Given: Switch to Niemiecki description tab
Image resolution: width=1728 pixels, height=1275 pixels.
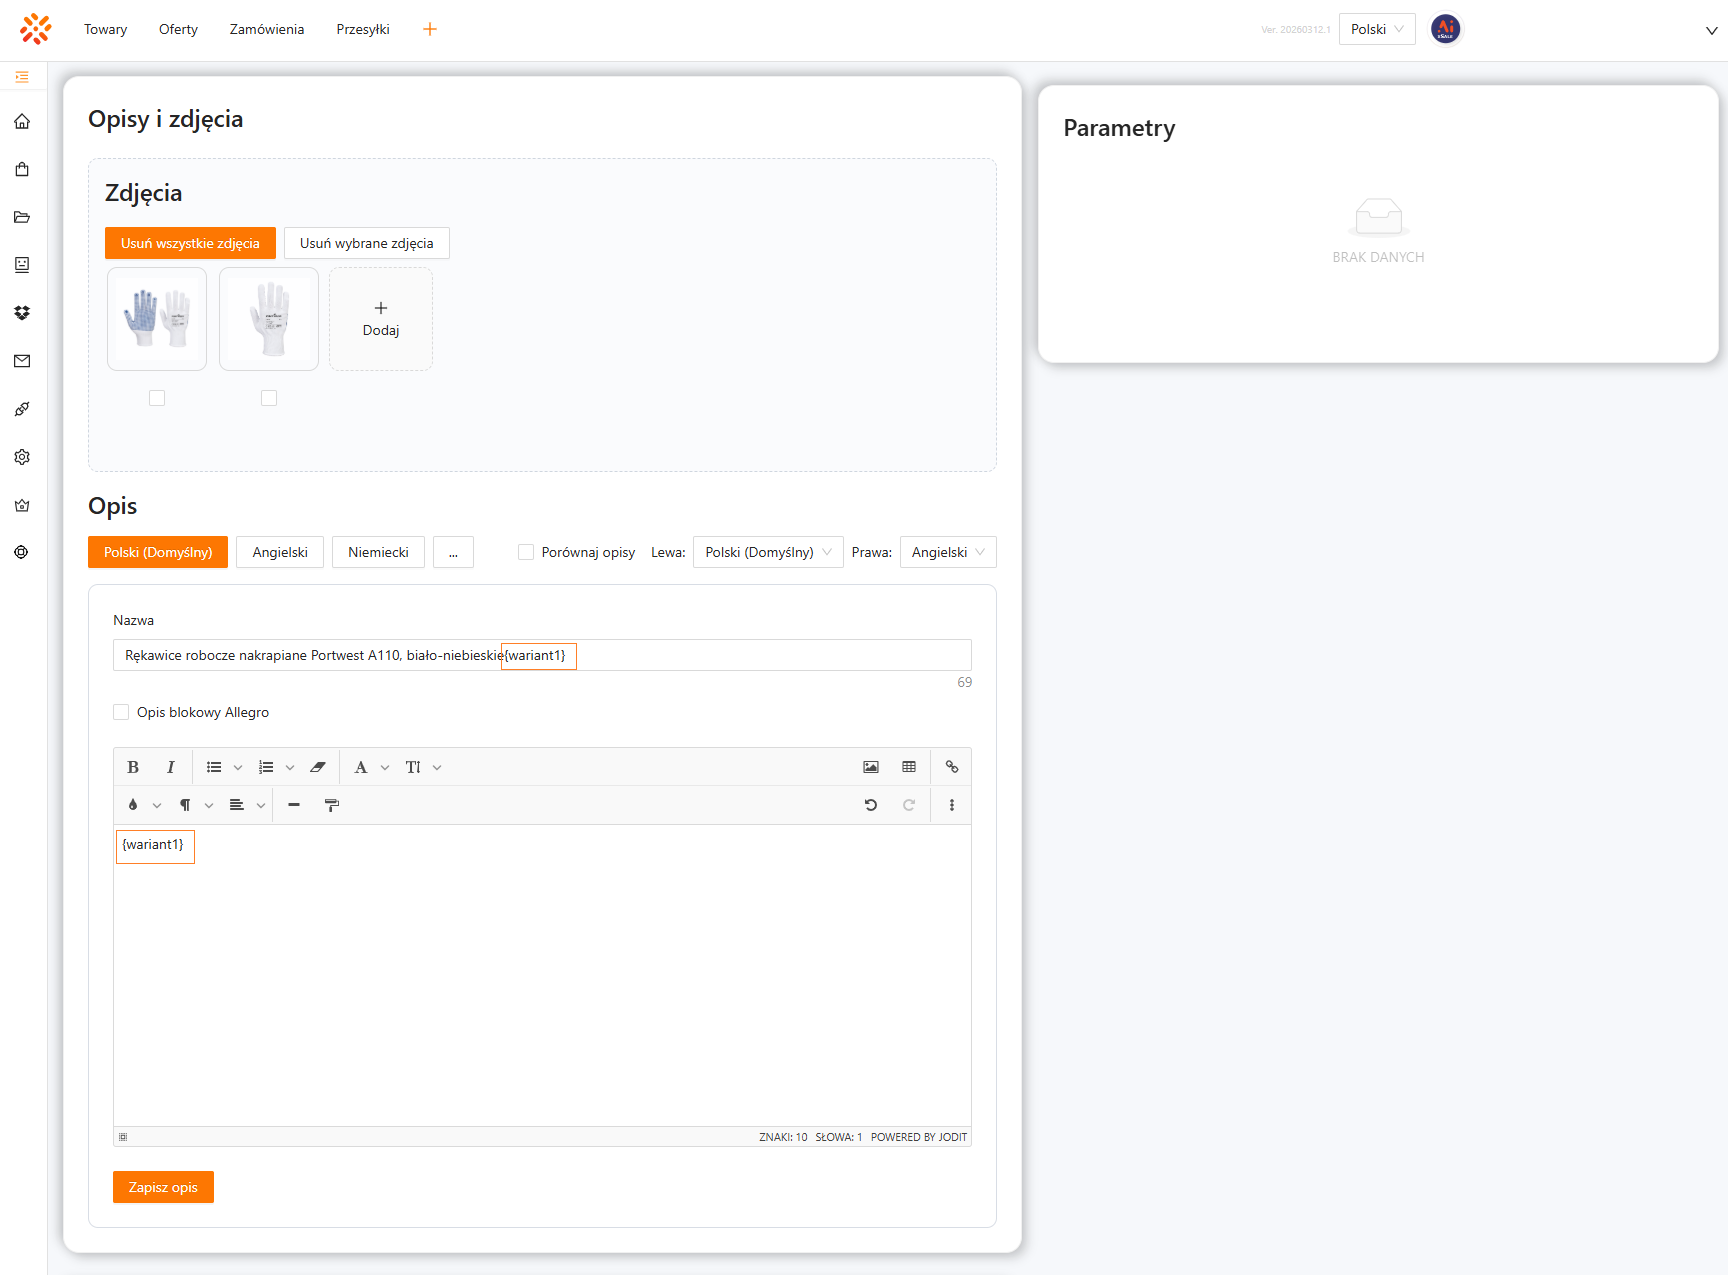Looking at the screenshot, I should (378, 552).
